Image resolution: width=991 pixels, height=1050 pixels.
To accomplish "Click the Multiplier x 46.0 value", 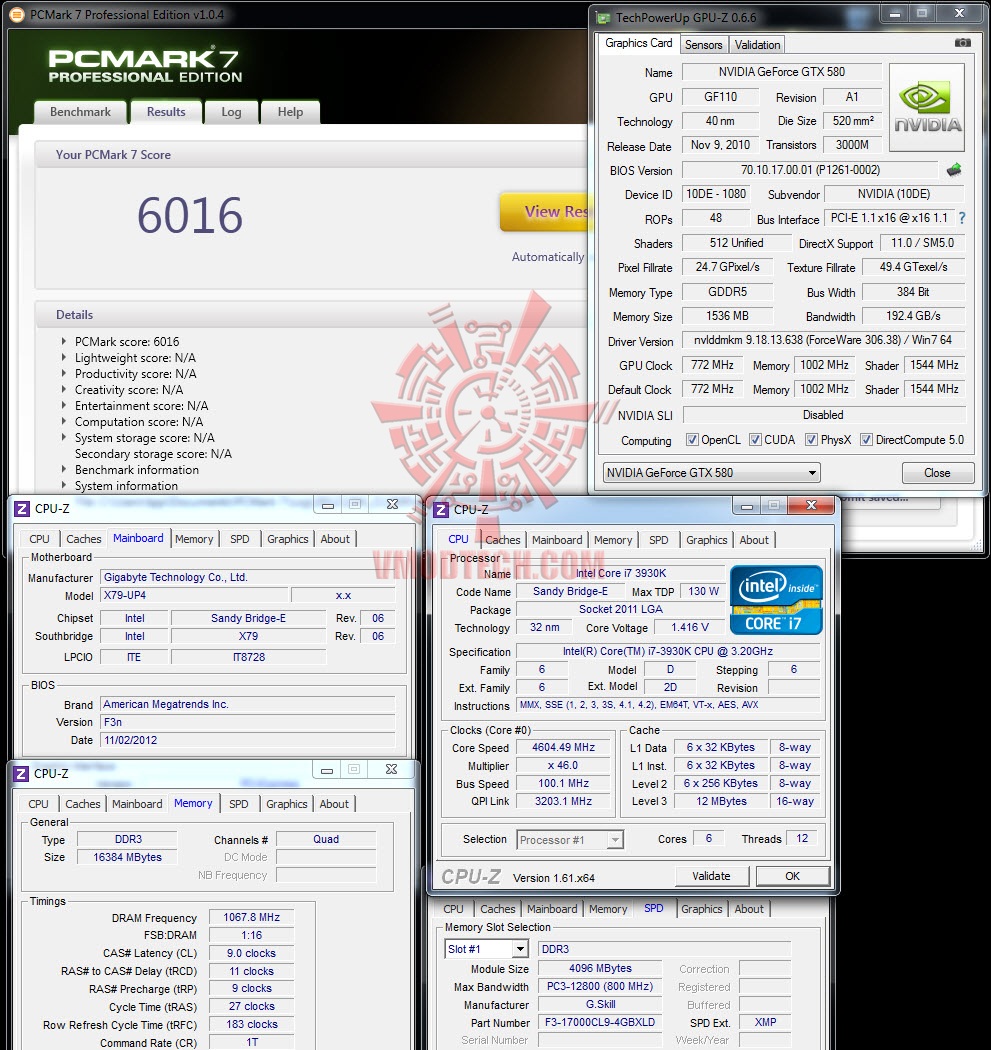I will (563, 765).
